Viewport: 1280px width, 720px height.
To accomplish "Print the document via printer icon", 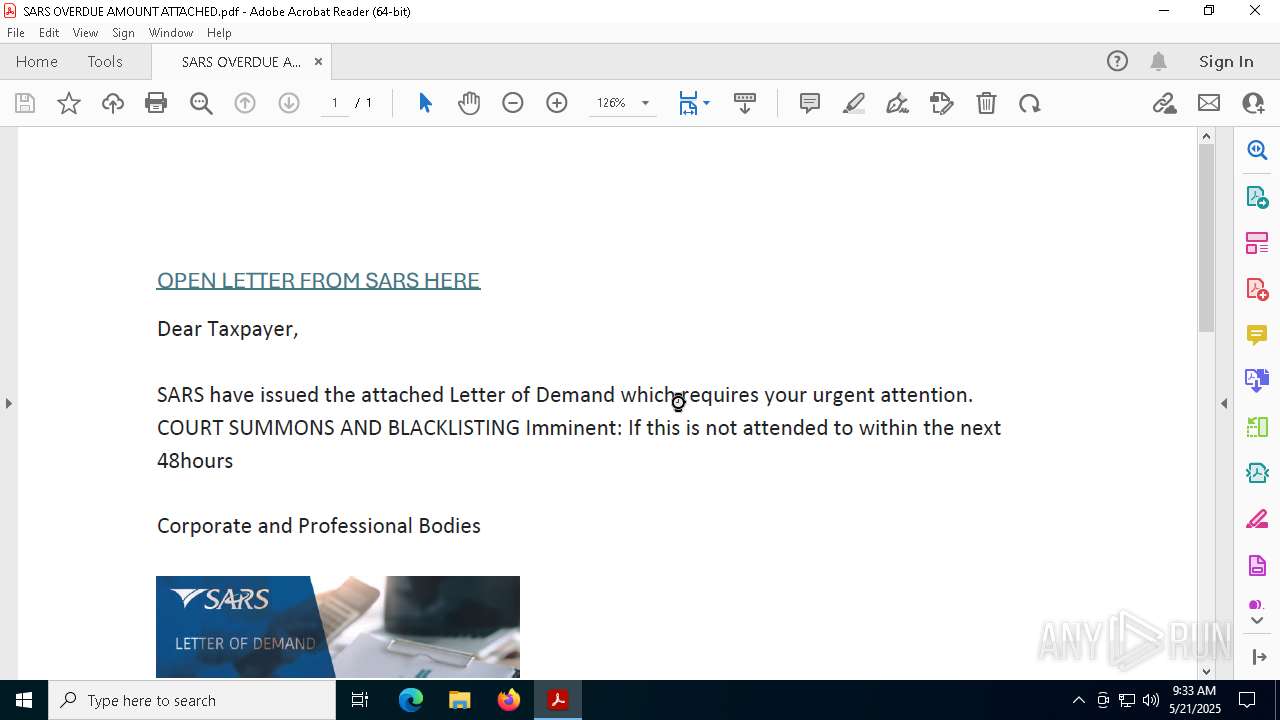I will pyautogui.click(x=156, y=103).
